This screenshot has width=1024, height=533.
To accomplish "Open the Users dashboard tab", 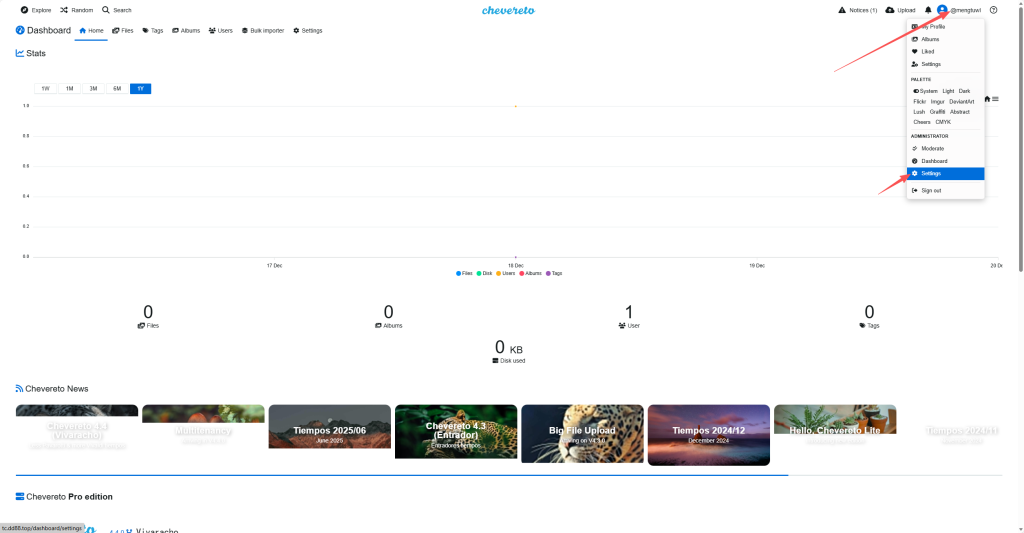I will (221, 31).
